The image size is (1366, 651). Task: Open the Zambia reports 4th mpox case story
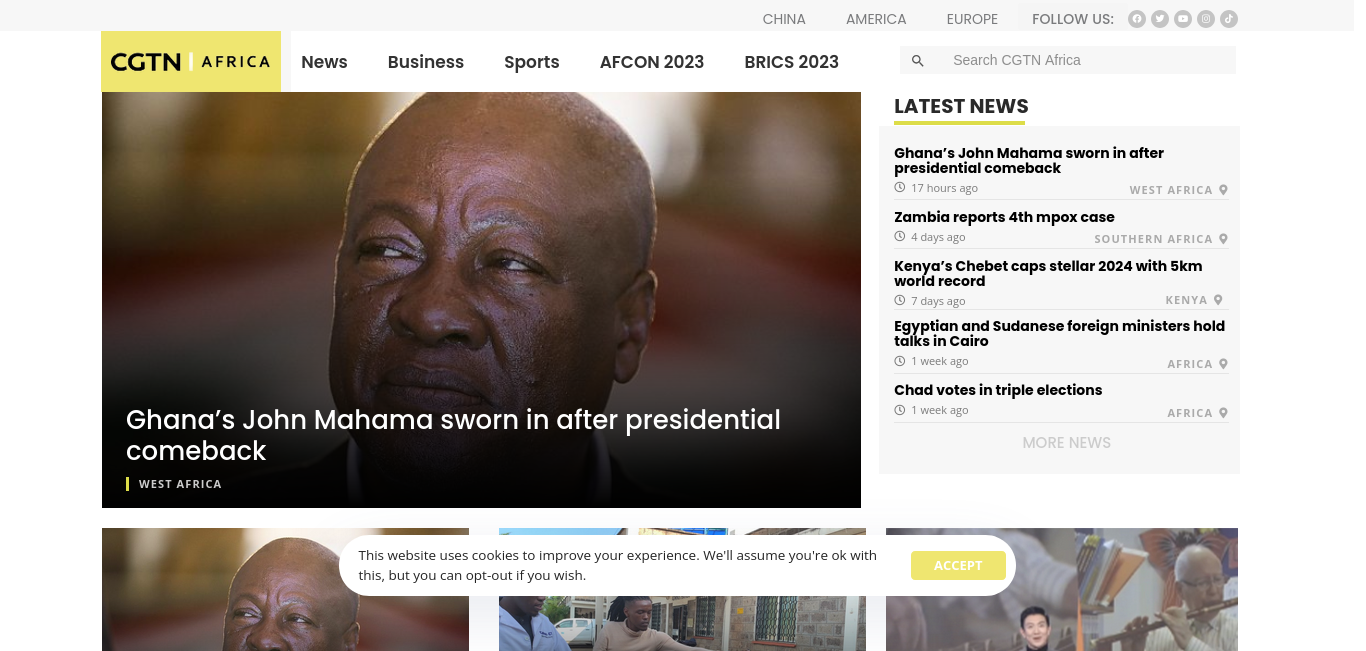click(x=1004, y=217)
